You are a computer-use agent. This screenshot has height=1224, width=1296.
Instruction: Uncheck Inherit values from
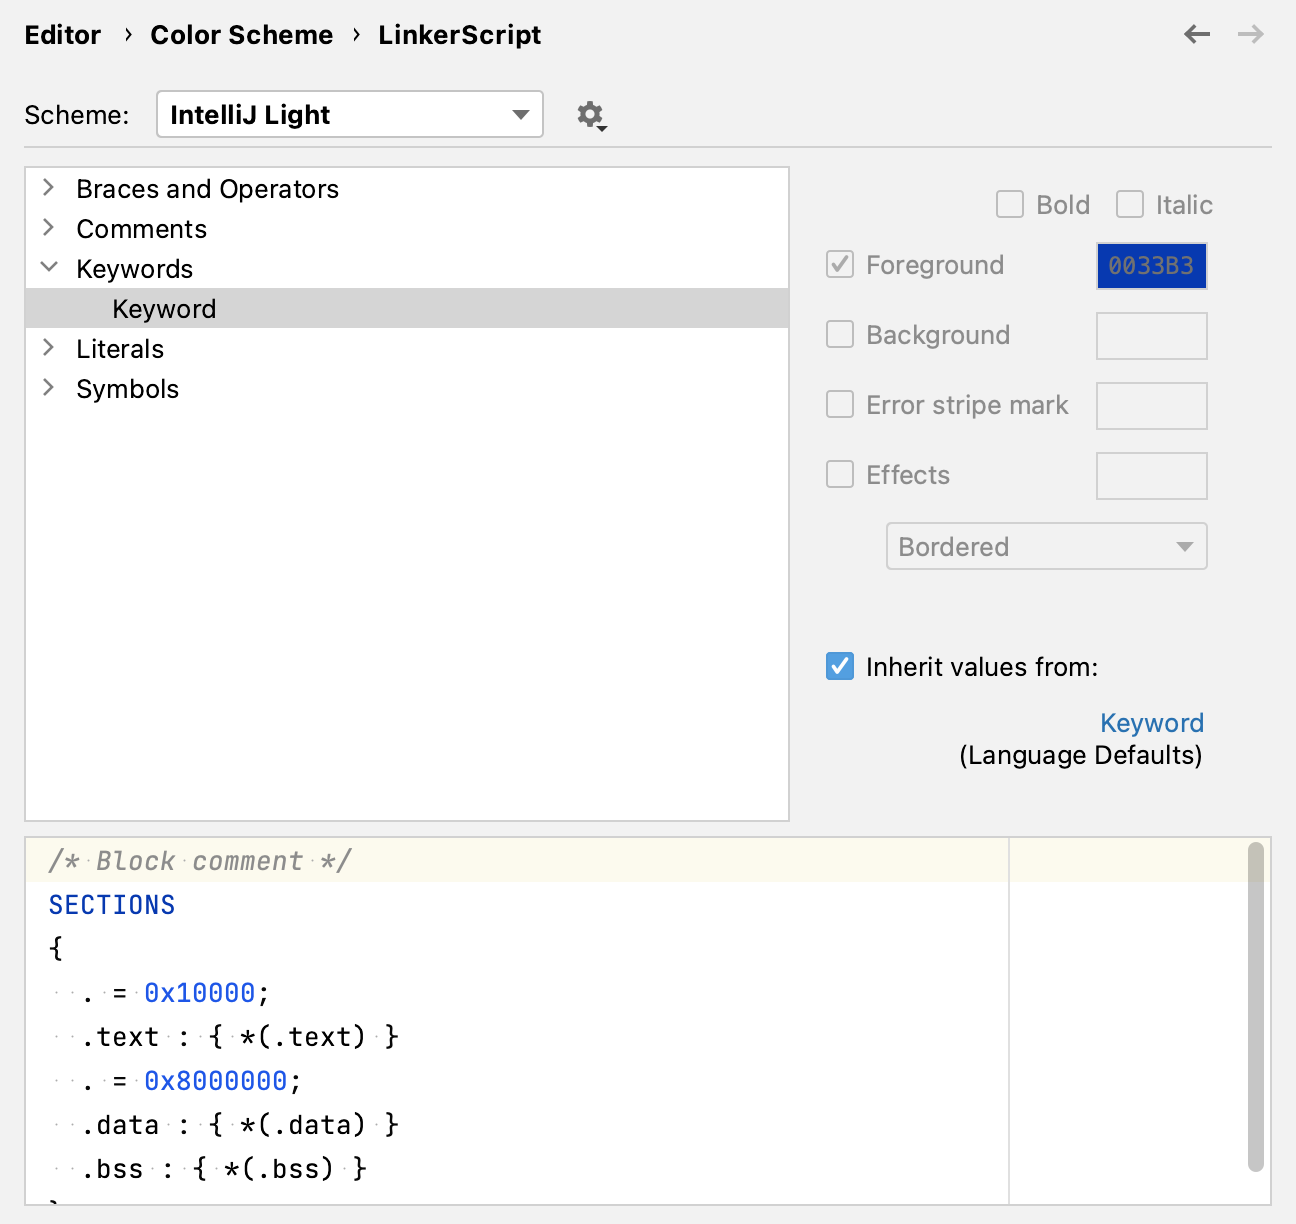coord(839,666)
